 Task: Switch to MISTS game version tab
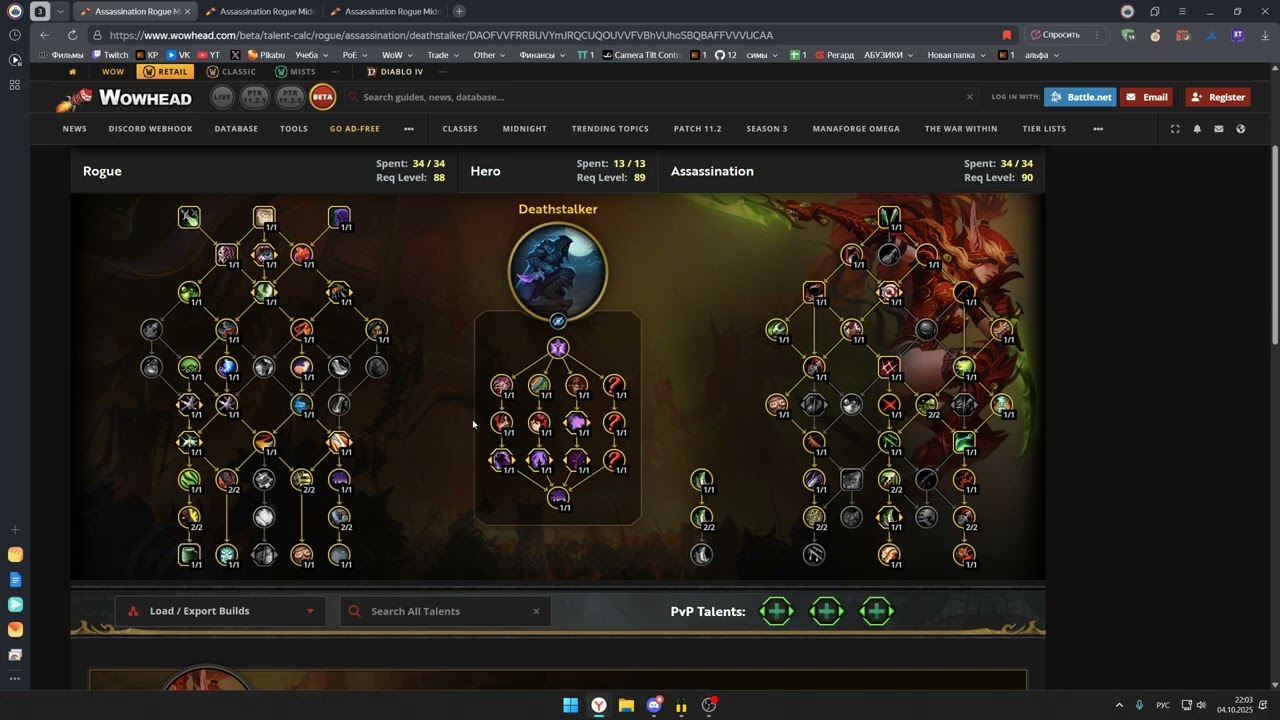(x=295, y=72)
